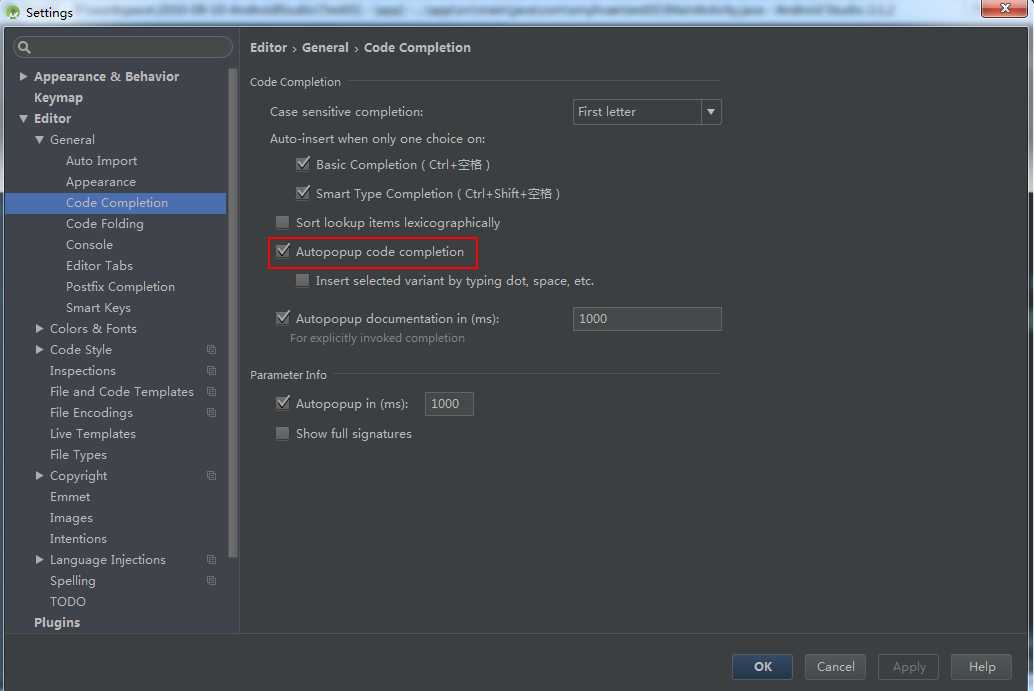This screenshot has height=691, width=1034.
Task: Toggle Autopopup documentation checkbox
Action: pos(282,318)
